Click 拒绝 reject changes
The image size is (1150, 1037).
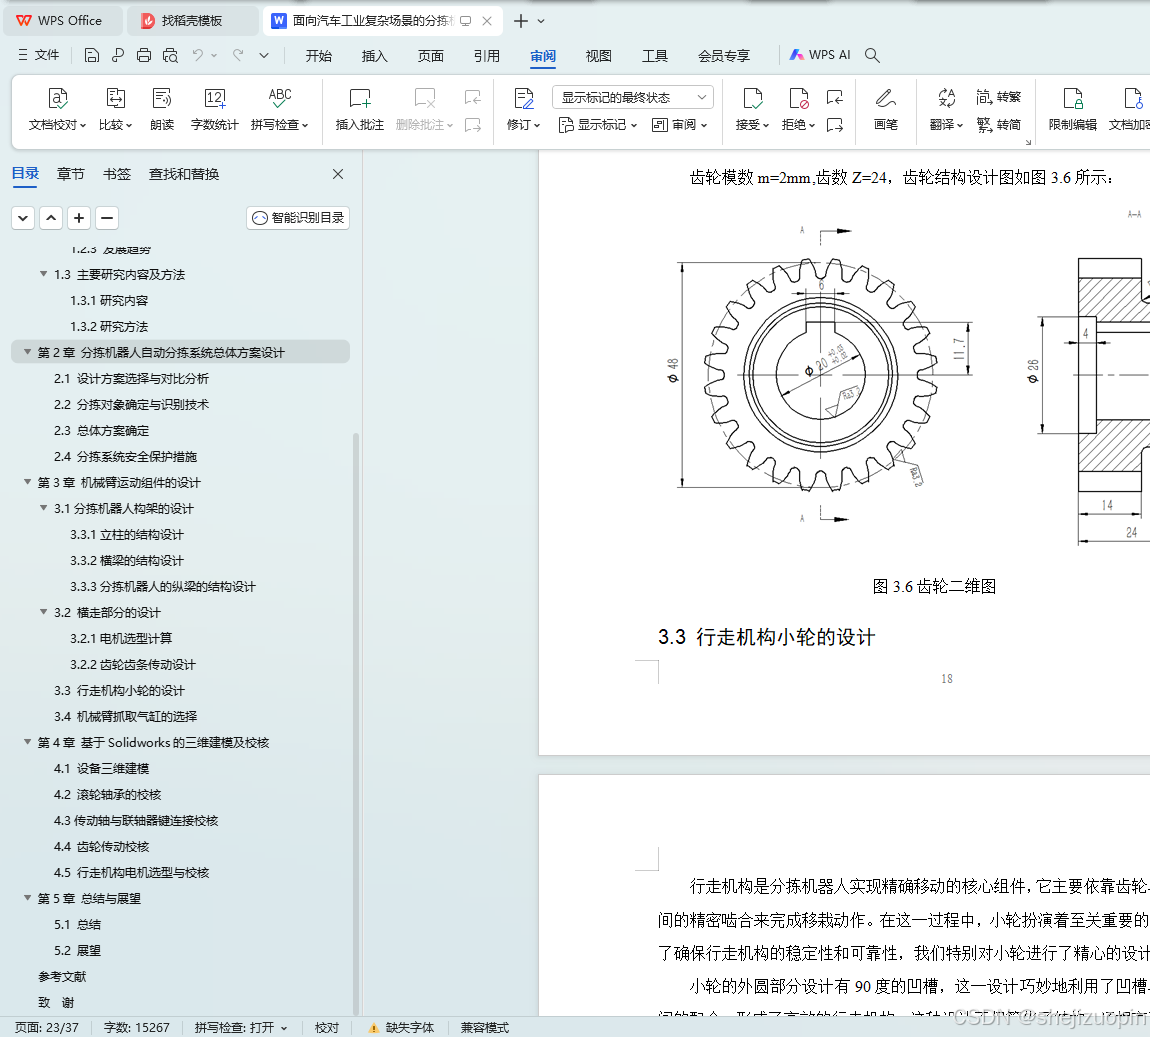click(x=798, y=109)
